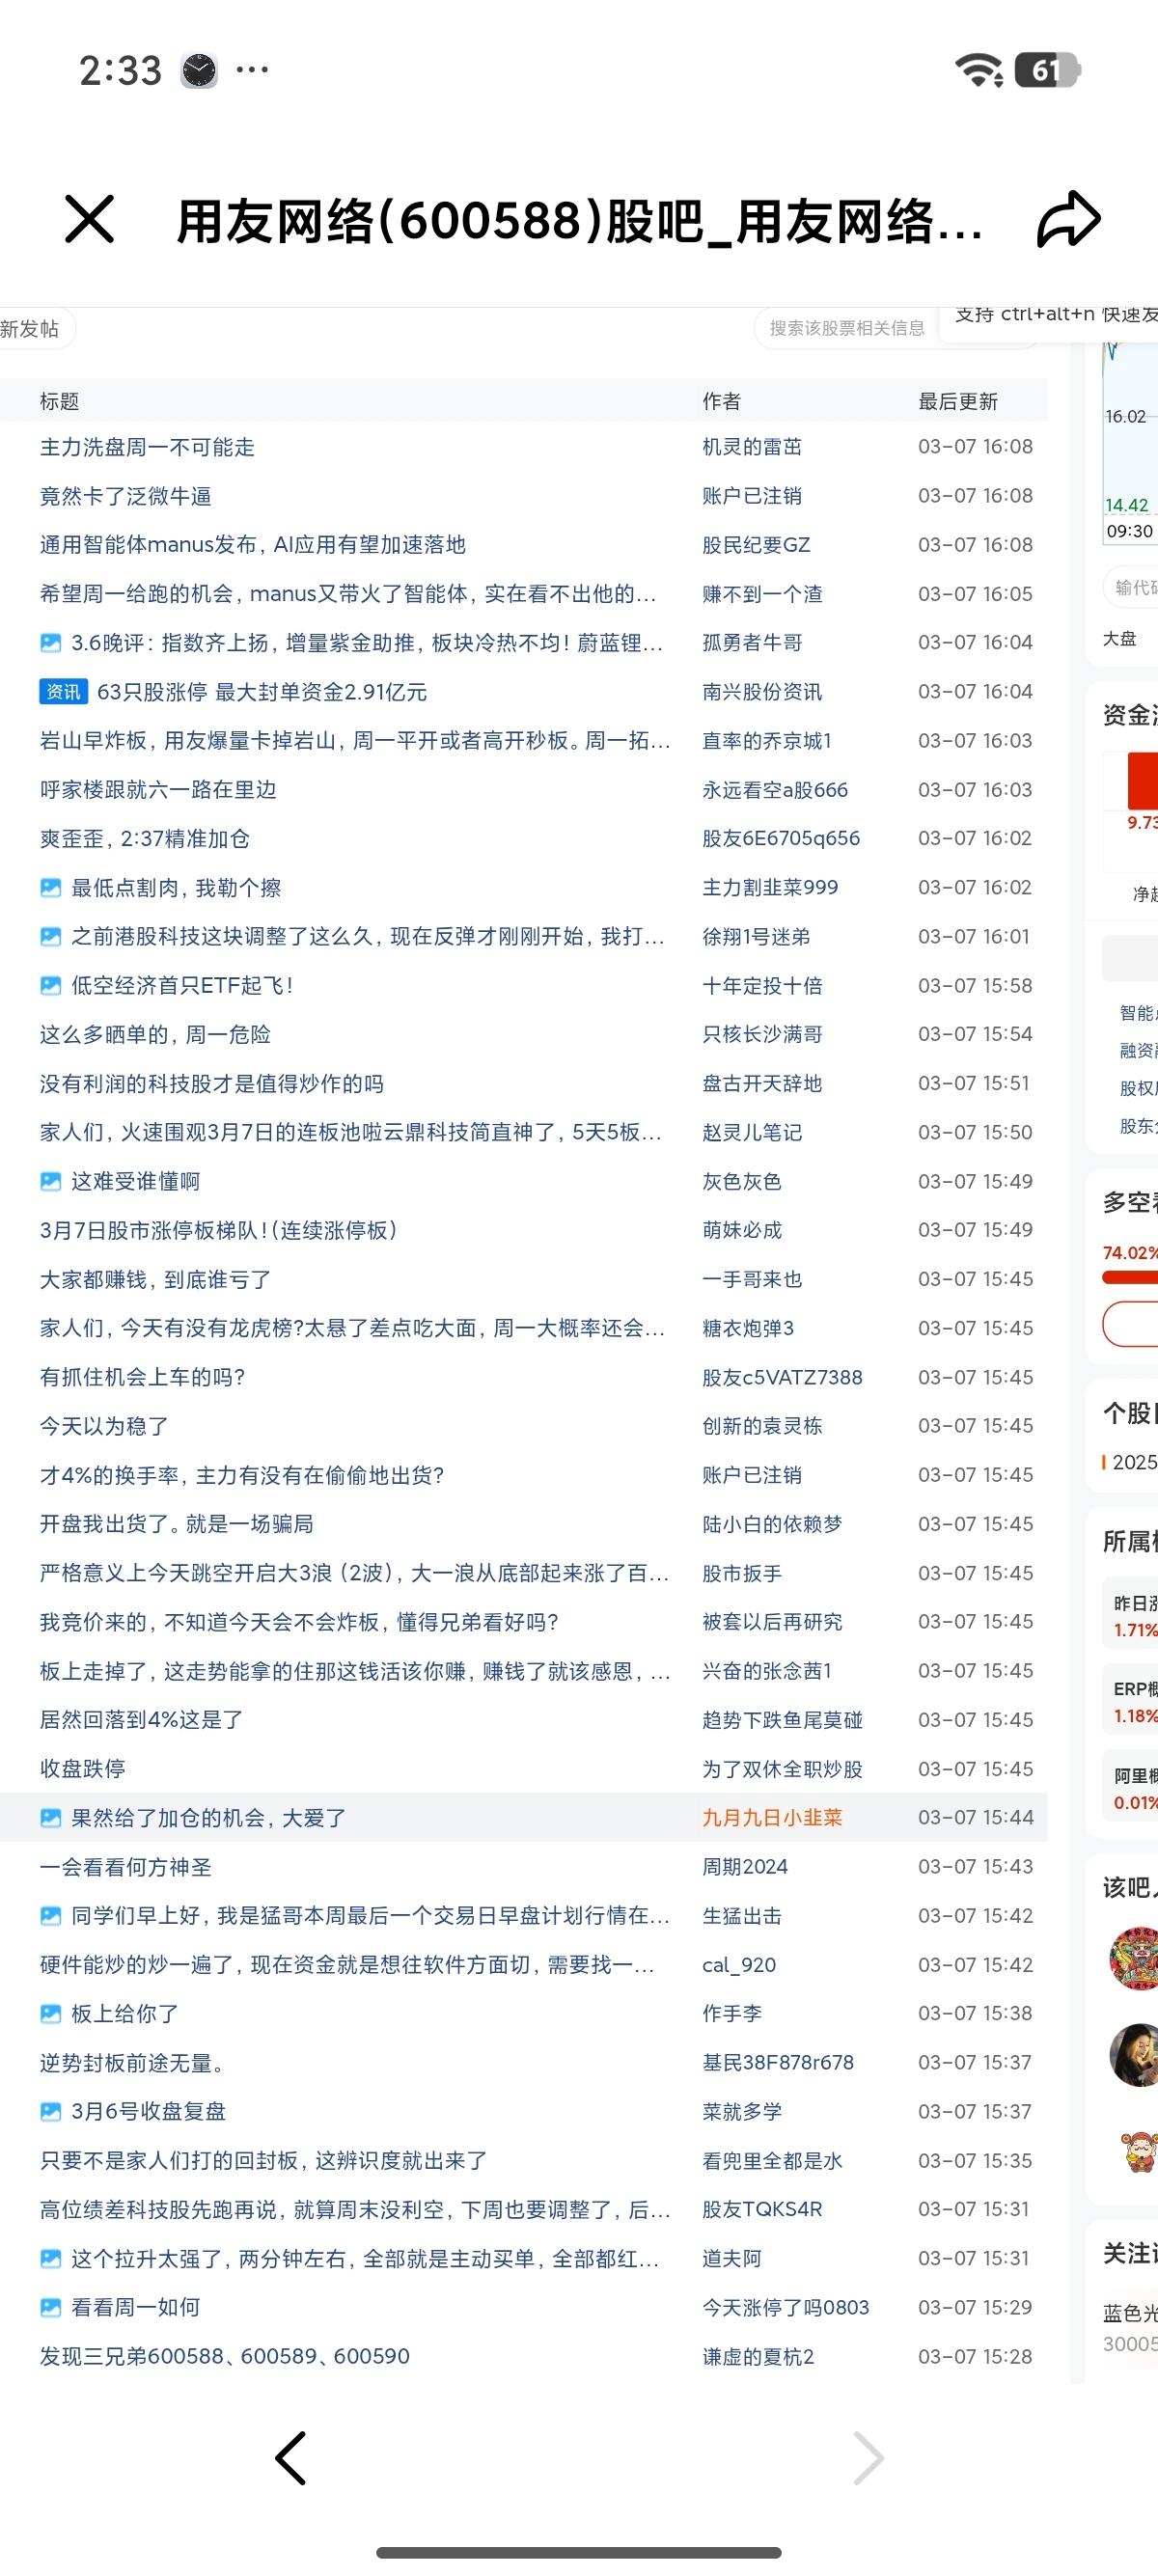Screen dimensions: 1158x2576
Task: Open author profile 机灵的雷茁
Action: pyautogui.click(x=752, y=447)
